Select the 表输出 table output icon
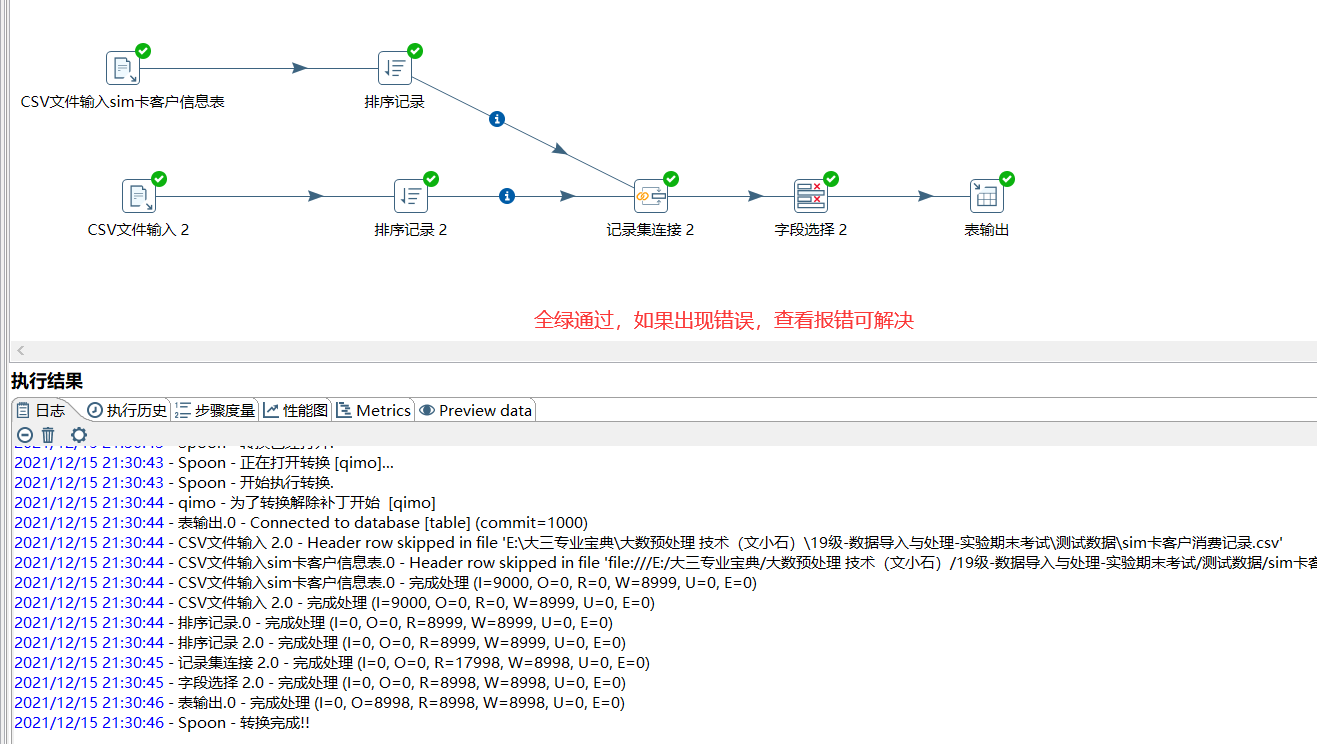This screenshot has width=1317, height=744. point(987,197)
